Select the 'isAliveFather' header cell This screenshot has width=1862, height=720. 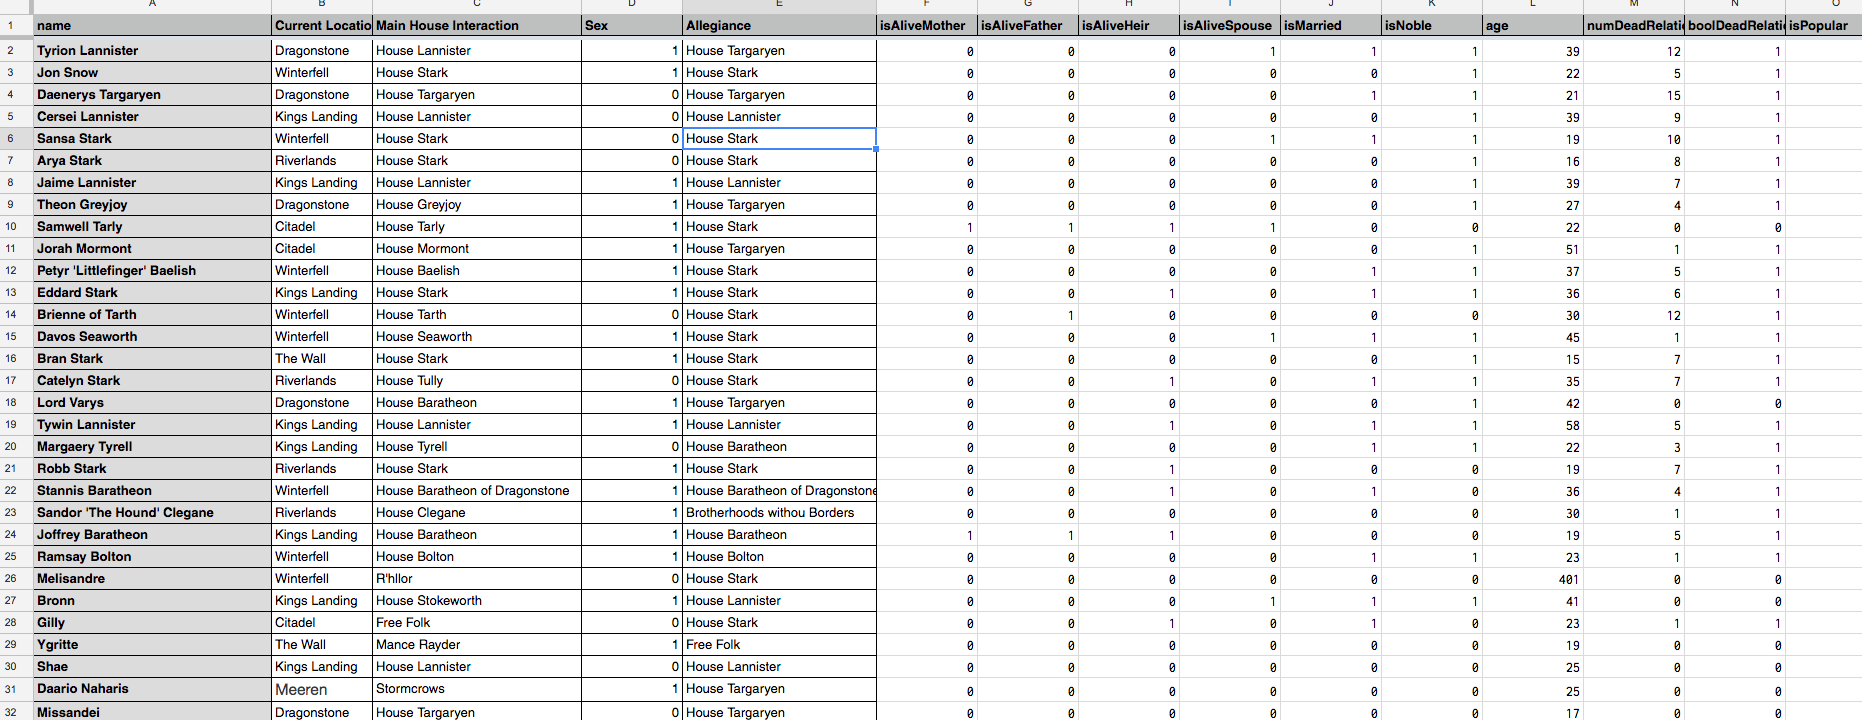tap(1028, 26)
